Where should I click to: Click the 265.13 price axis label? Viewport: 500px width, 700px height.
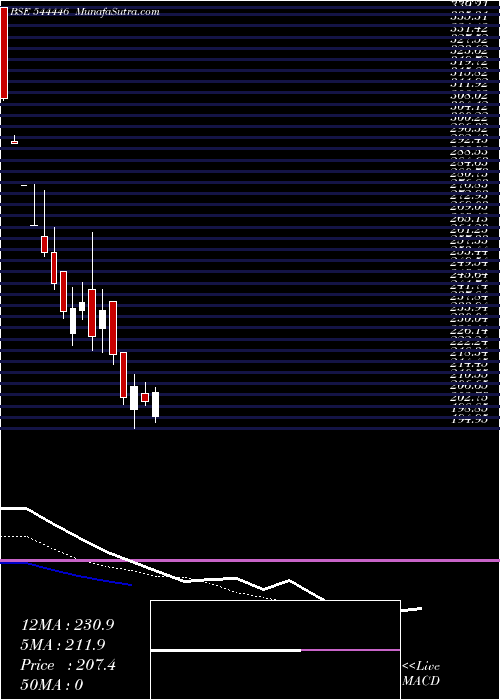point(469,219)
